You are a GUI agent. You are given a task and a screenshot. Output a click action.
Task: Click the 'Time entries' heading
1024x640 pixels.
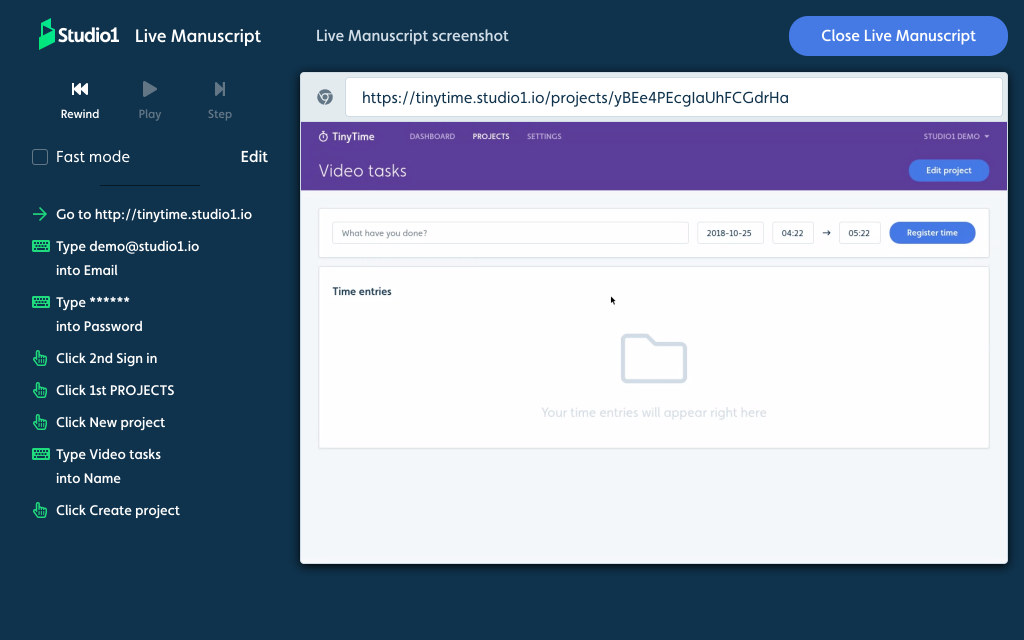(x=362, y=291)
